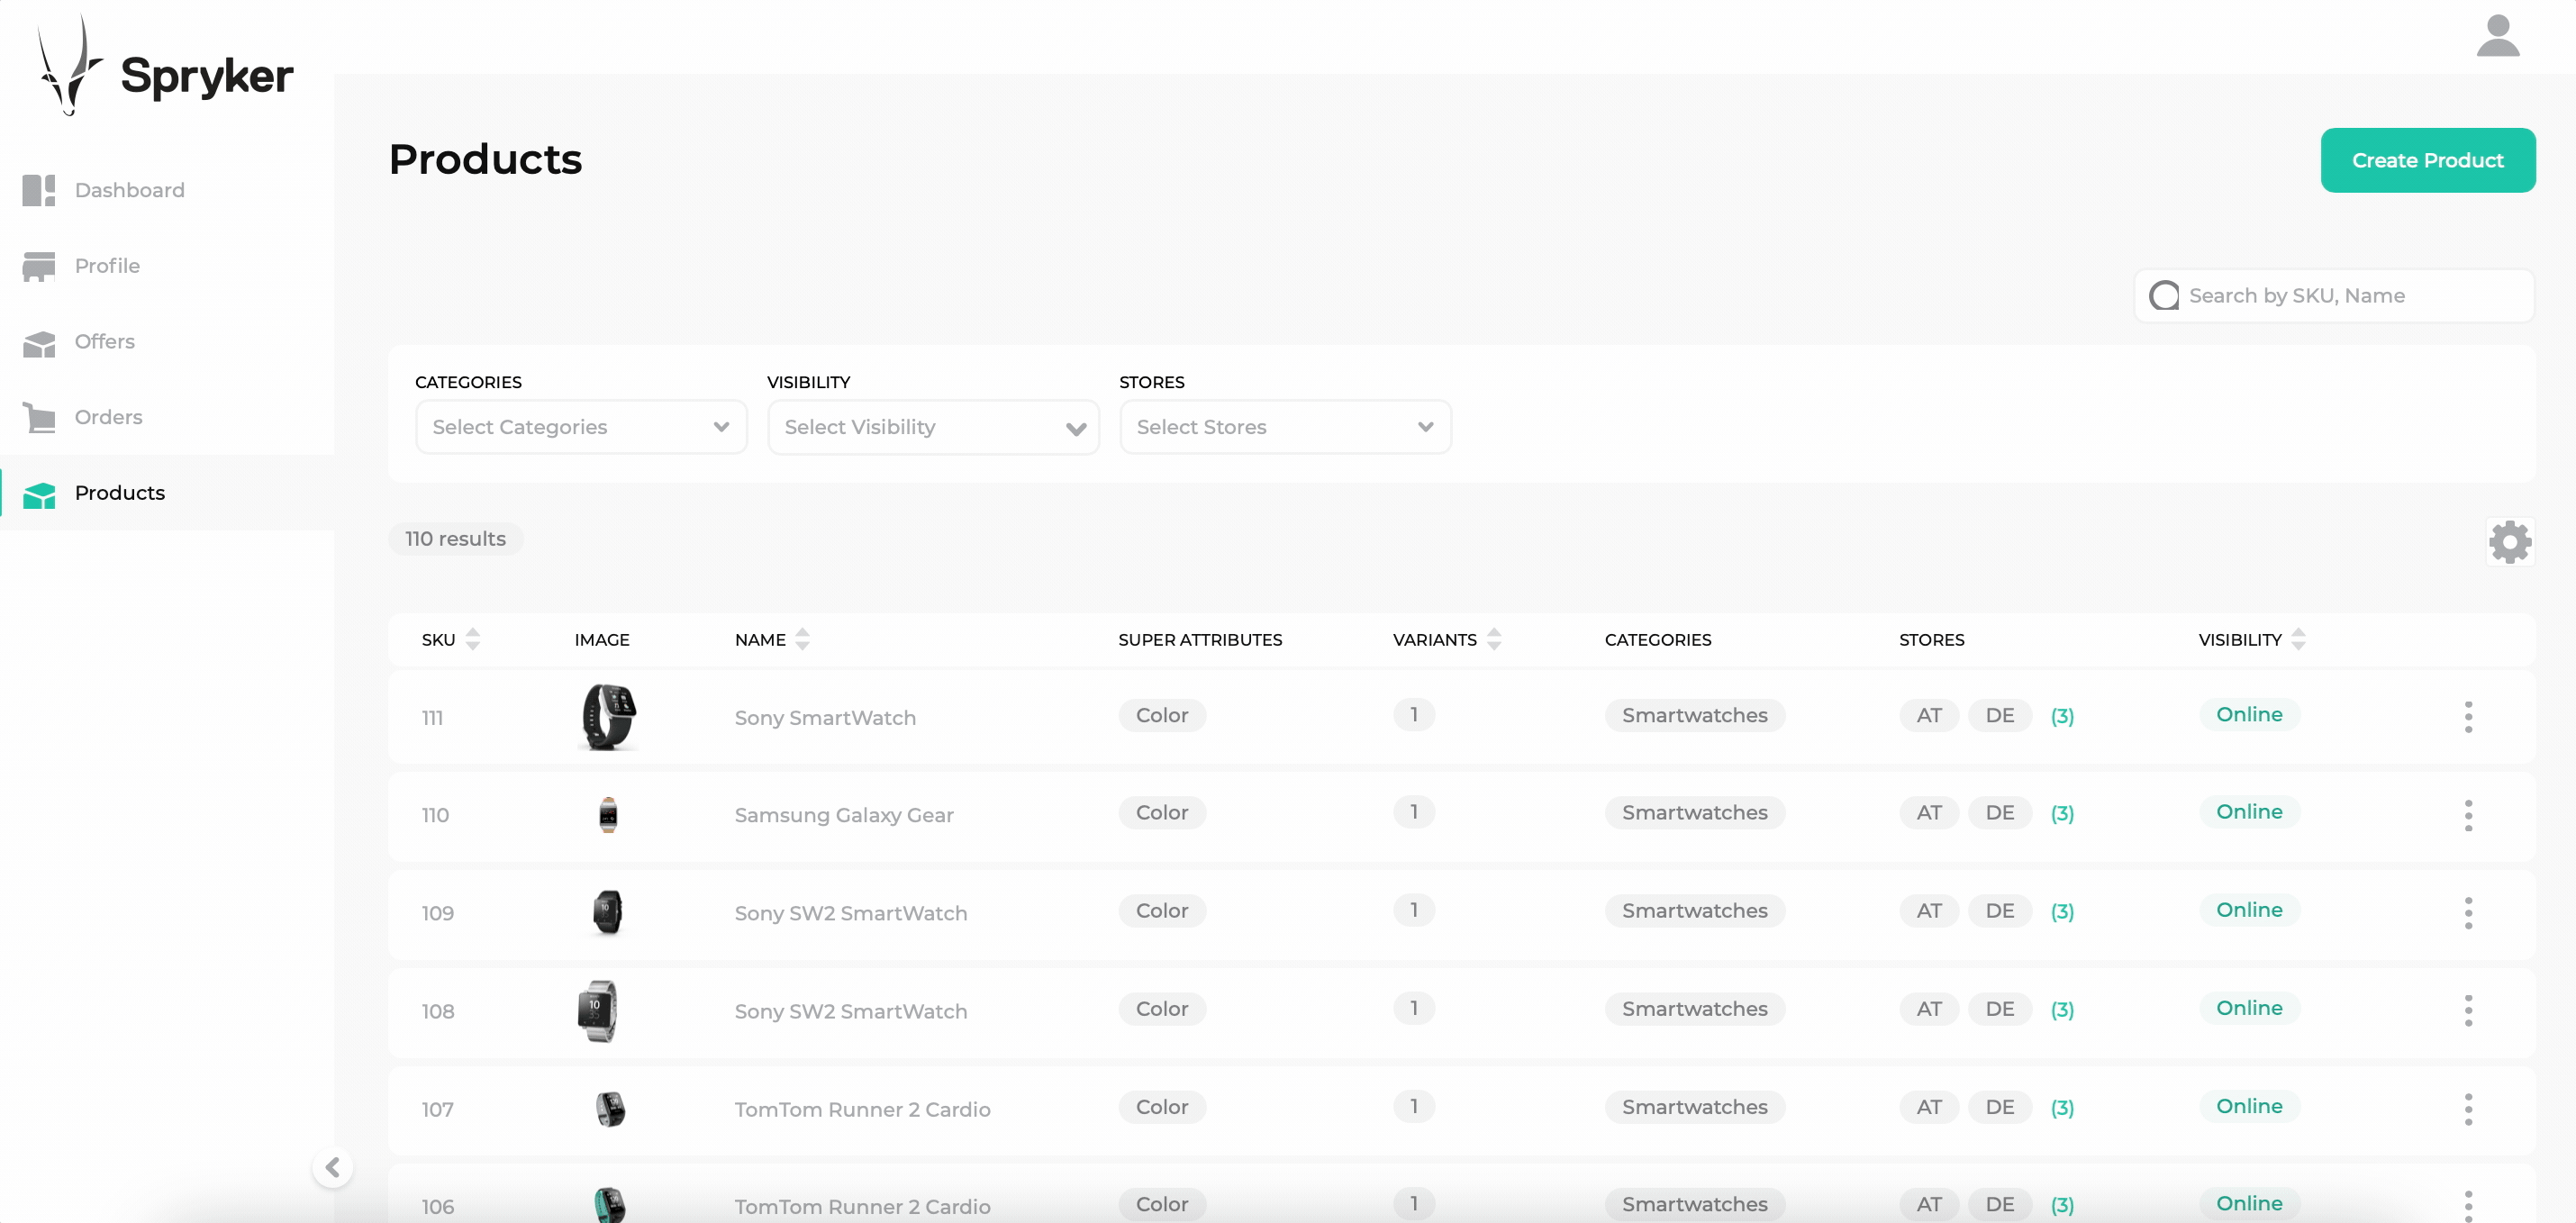Image resolution: width=2576 pixels, height=1223 pixels.
Task: Click Smartwatches category tag in row 109
Action: pyautogui.click(x=1694, y=910)
